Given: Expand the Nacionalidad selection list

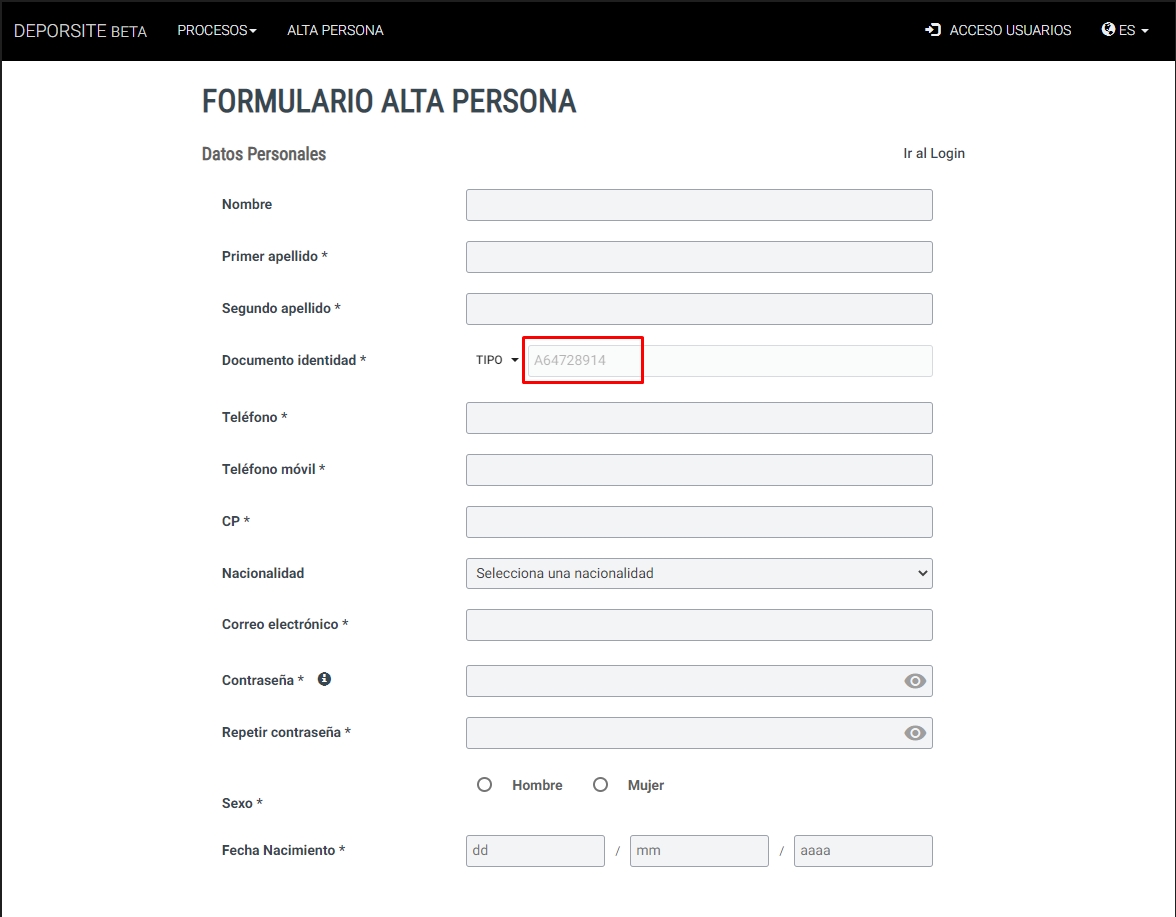Looking at the screenshot, I should 699,574.
